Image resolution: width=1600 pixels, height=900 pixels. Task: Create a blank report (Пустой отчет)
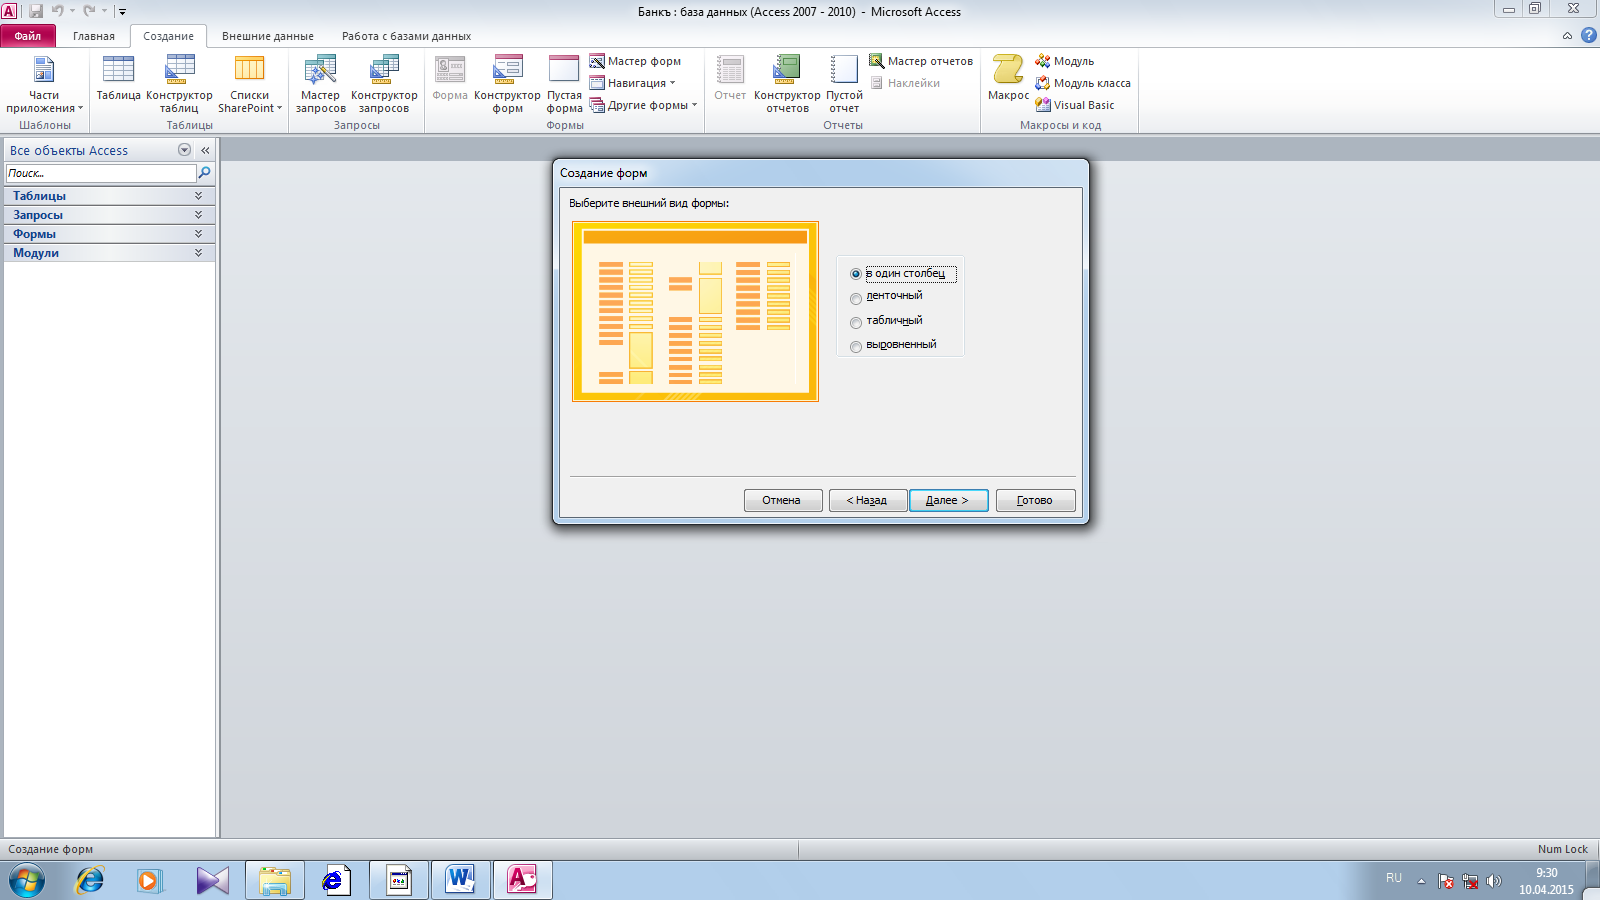[x=844, y=85]
